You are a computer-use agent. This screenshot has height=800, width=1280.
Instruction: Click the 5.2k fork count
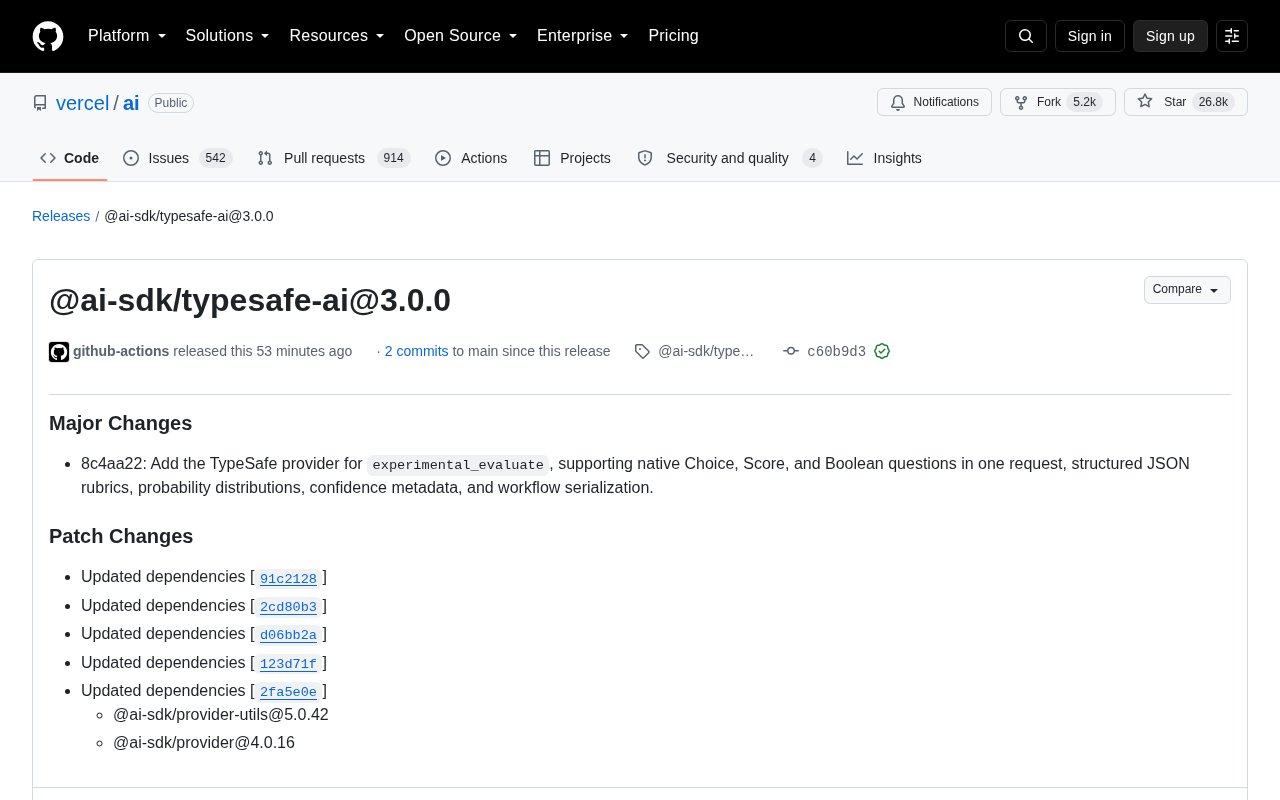(1084, 102)
